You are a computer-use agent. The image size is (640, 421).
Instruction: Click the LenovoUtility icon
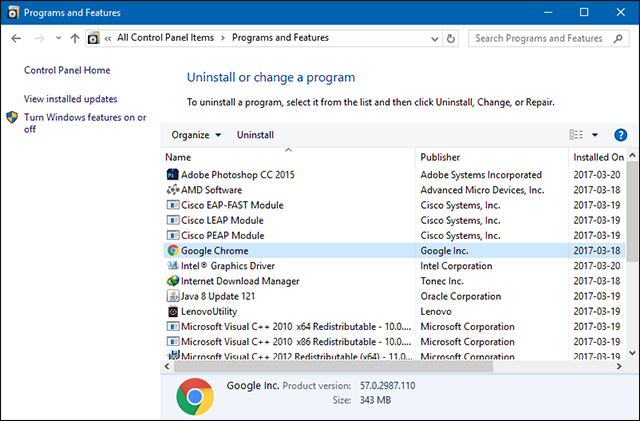[x=173, y=312]
